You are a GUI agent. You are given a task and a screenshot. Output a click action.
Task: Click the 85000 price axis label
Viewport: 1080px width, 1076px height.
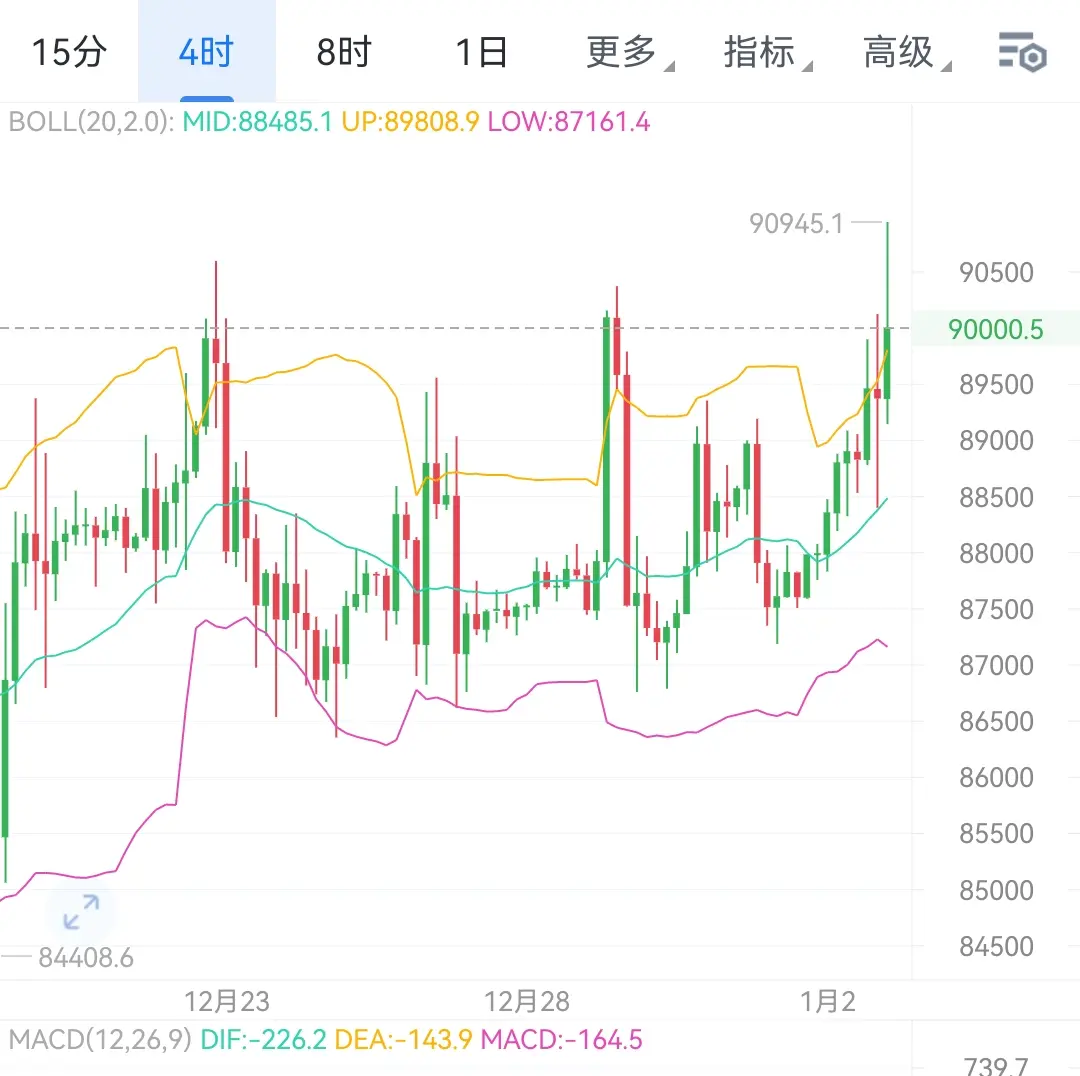[x=996, y=890]
